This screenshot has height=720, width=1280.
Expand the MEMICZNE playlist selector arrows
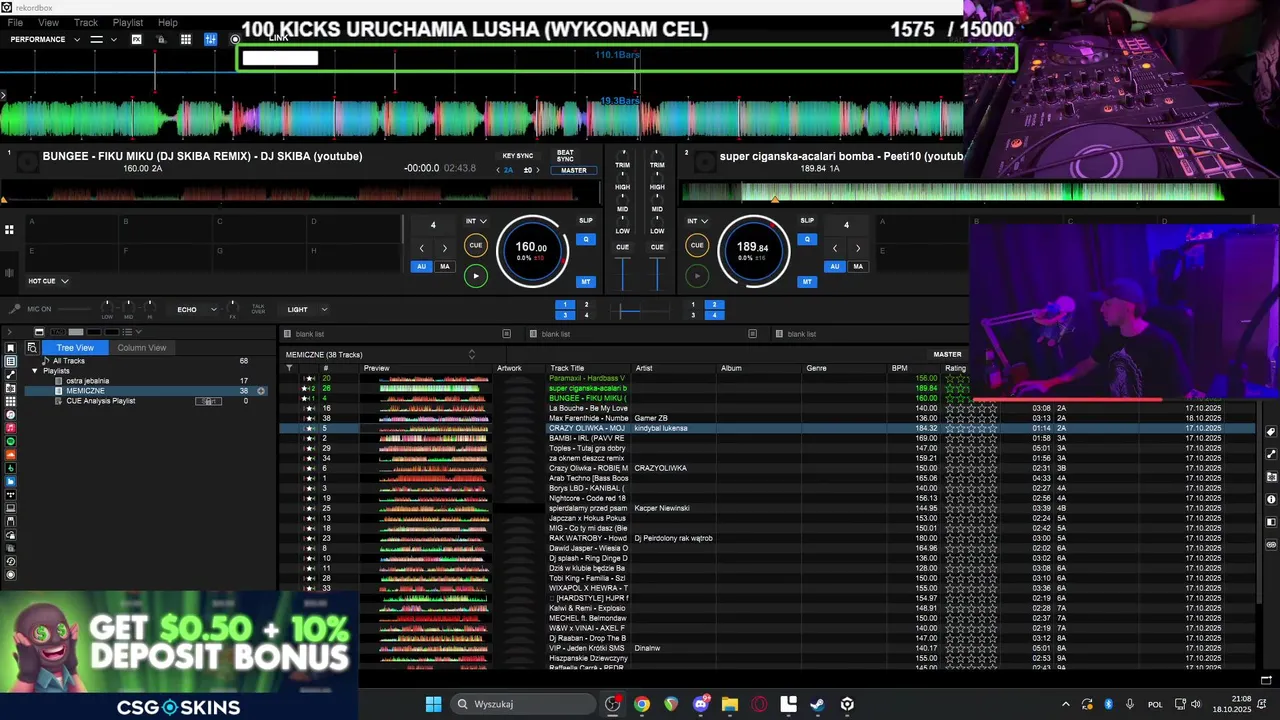(472, 354)
